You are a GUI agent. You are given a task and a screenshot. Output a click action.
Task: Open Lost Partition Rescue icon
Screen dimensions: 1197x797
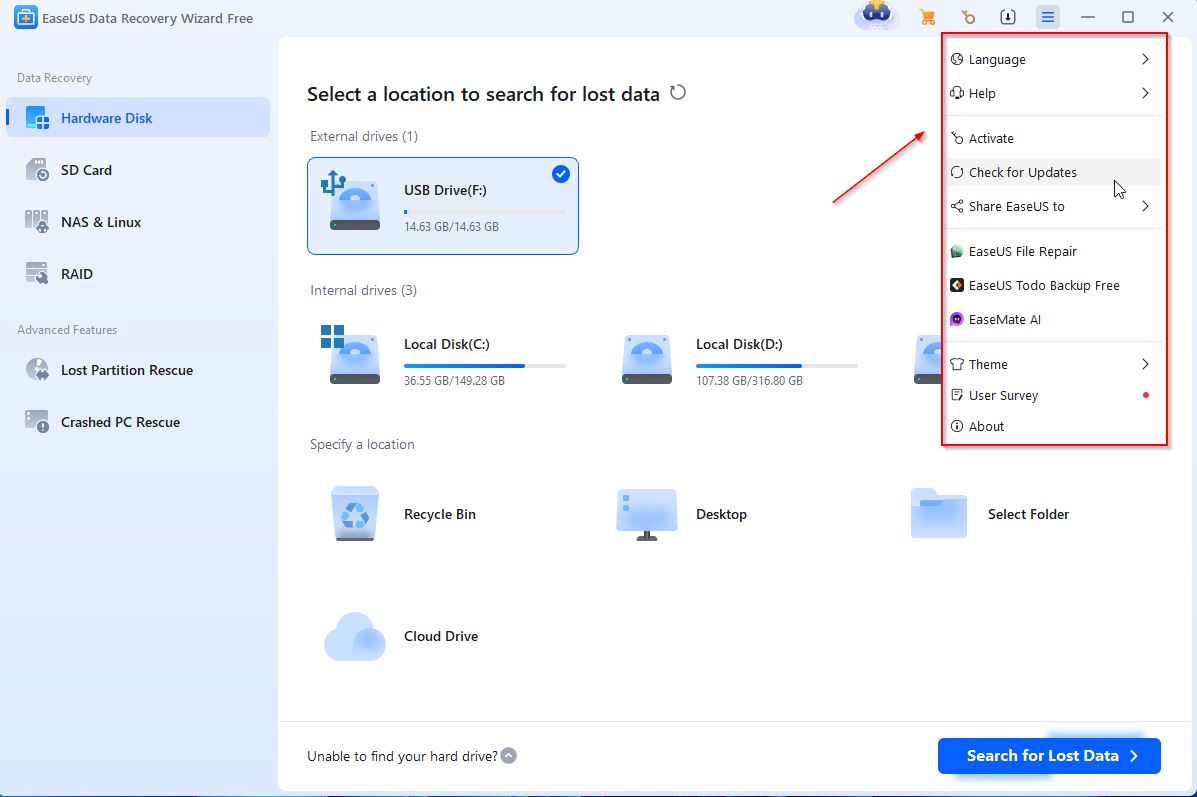coord(37,369)
